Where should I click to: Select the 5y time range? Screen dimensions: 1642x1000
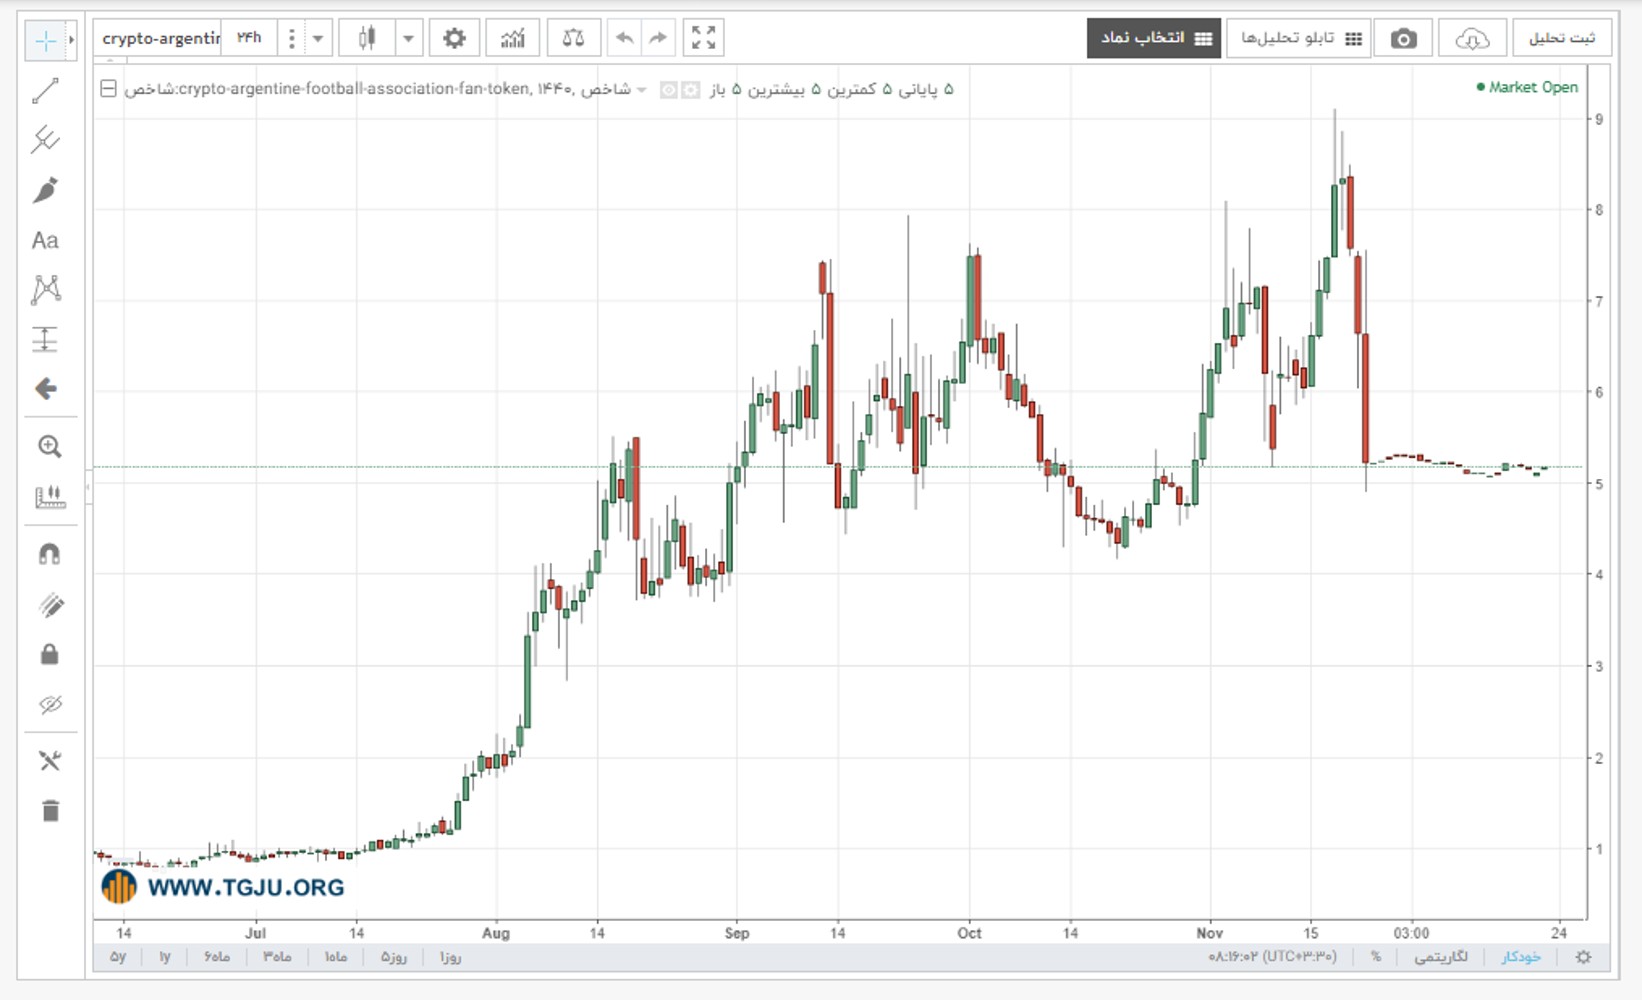(118, 957)
